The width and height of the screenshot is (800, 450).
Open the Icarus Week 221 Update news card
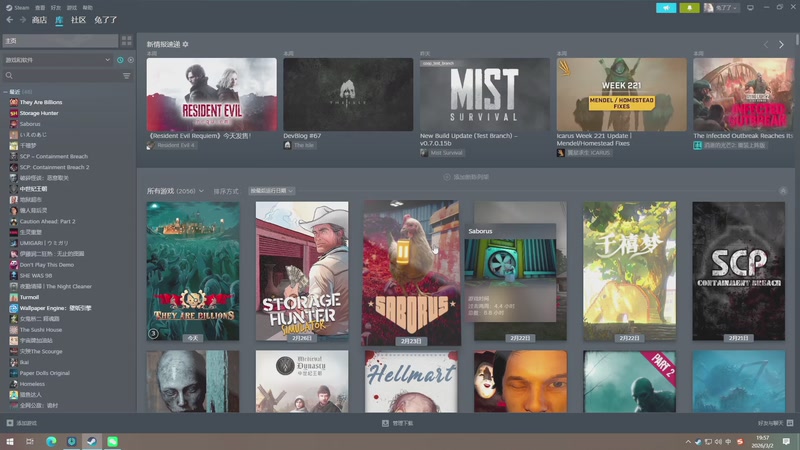pyautogui.click(x=621, y=94)
